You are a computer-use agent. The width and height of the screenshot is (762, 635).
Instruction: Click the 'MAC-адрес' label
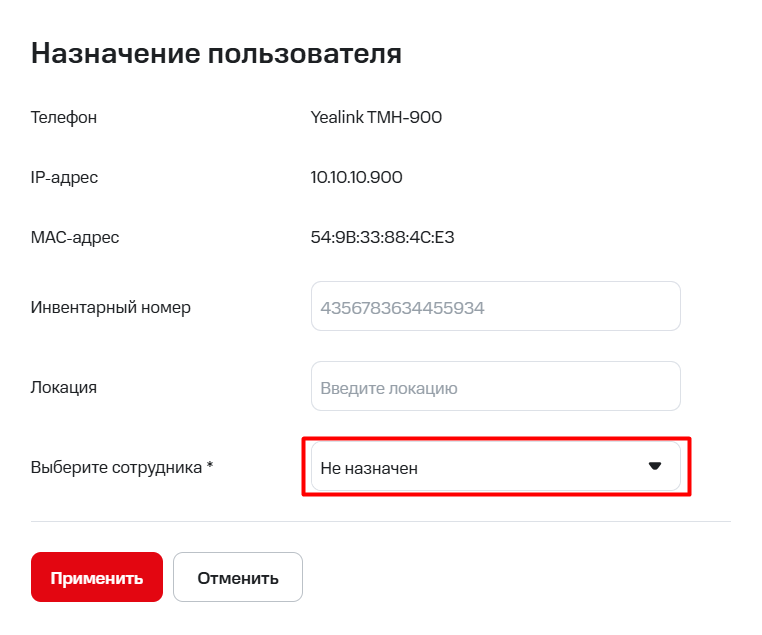(x=75, y=238)
